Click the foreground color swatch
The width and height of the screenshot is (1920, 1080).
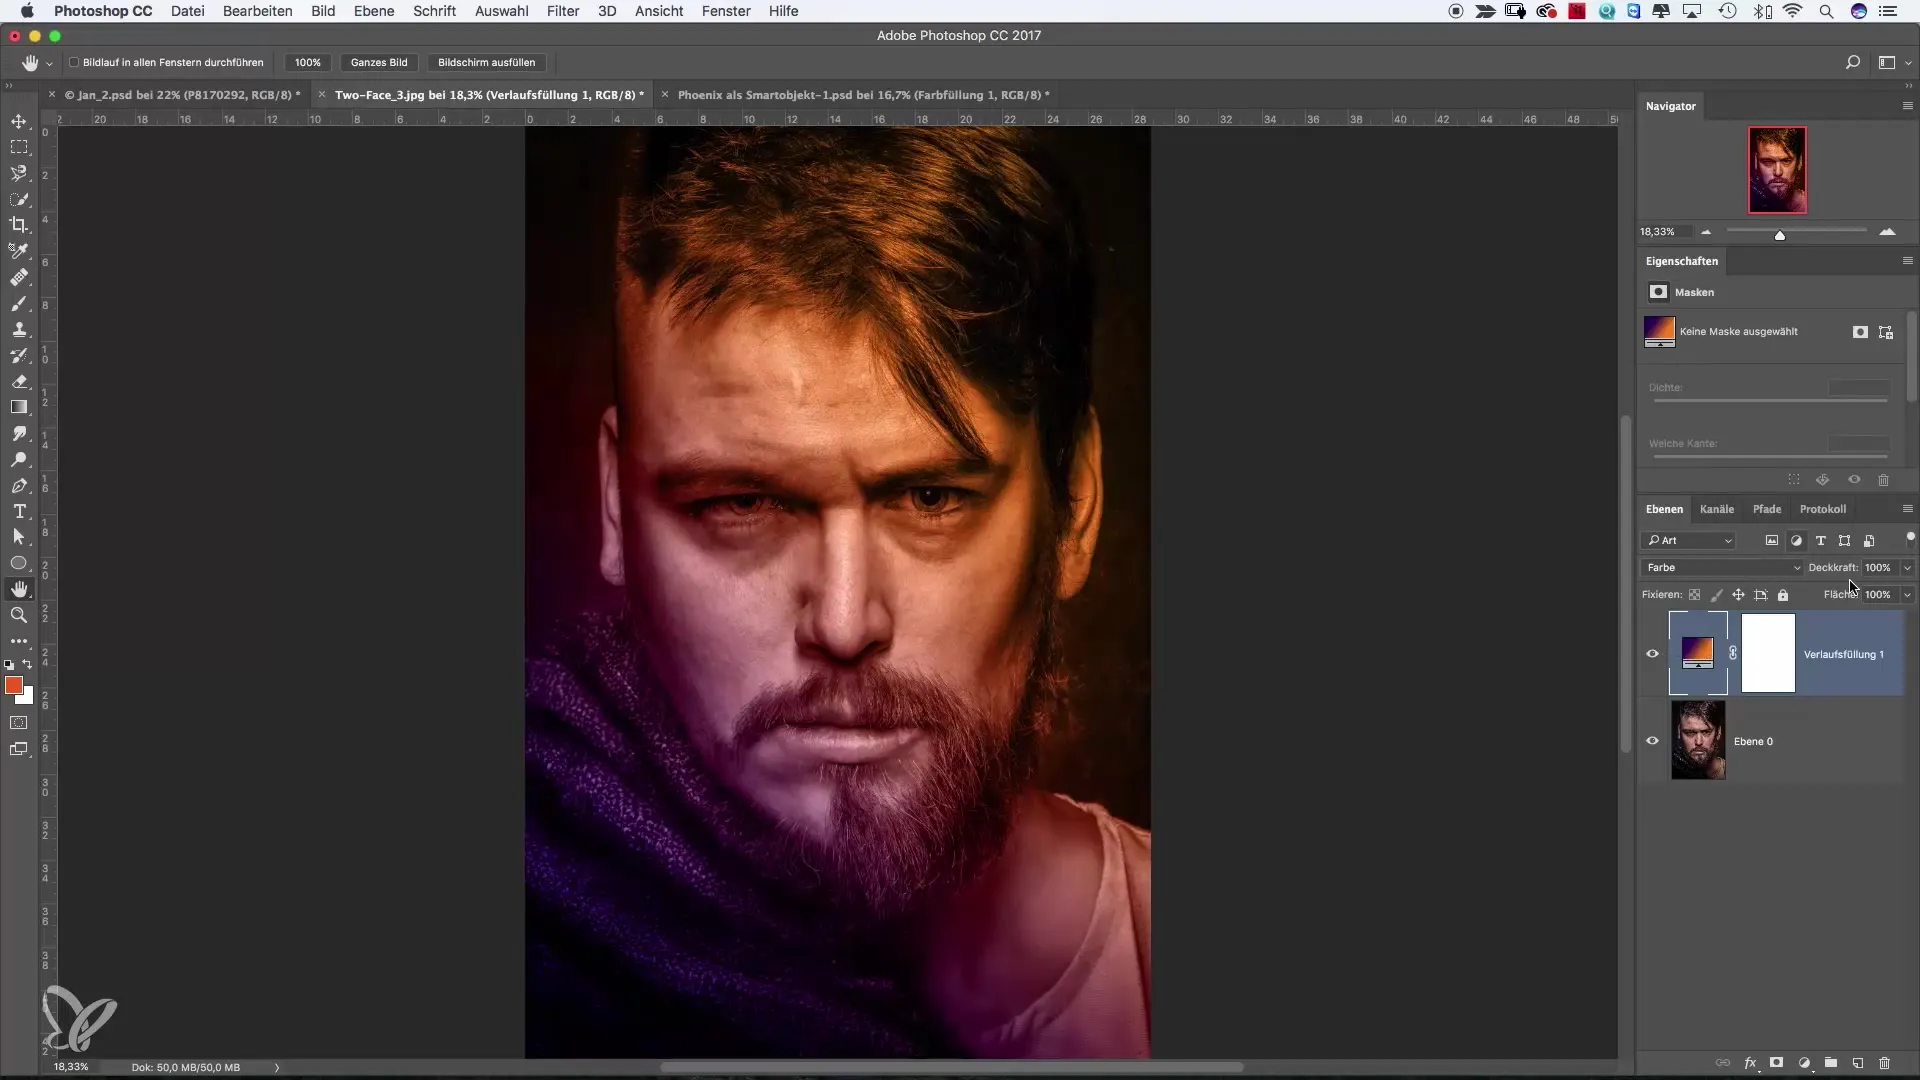[x=14, y=685]
